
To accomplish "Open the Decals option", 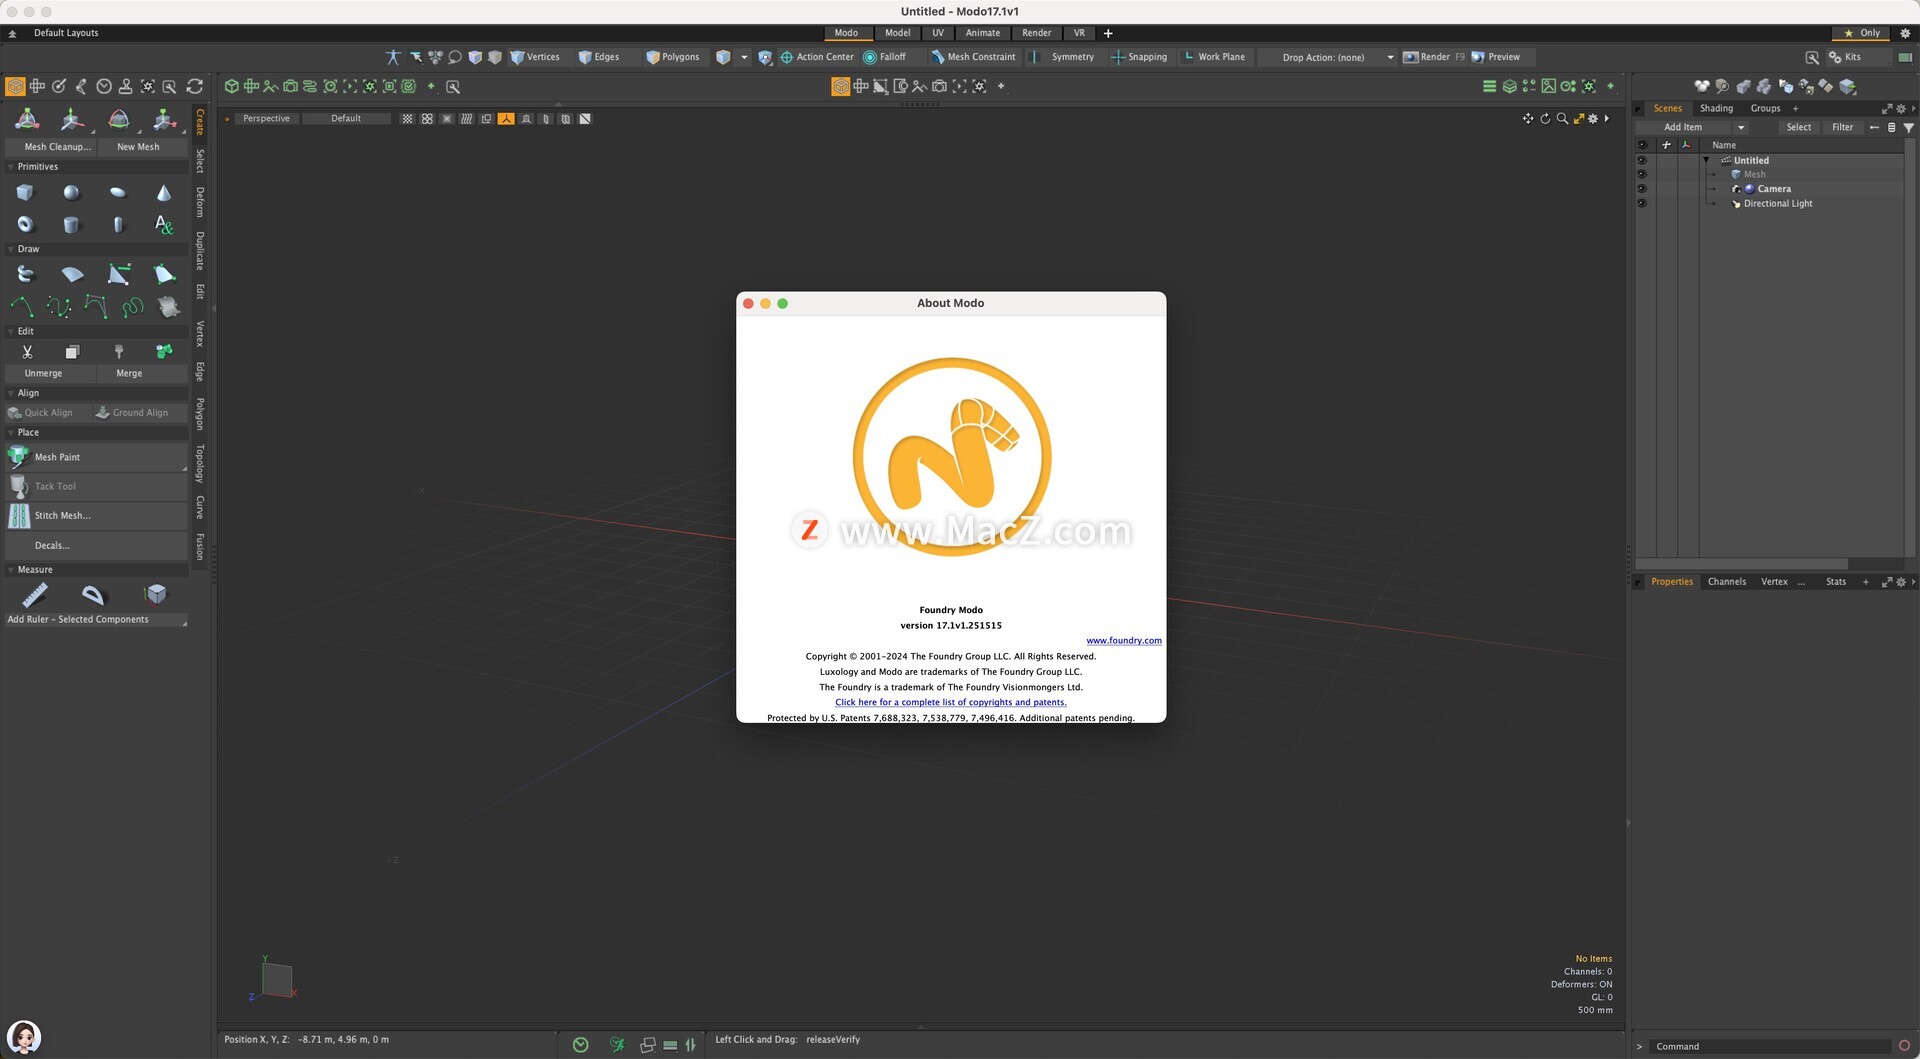I will pos(96,546).
